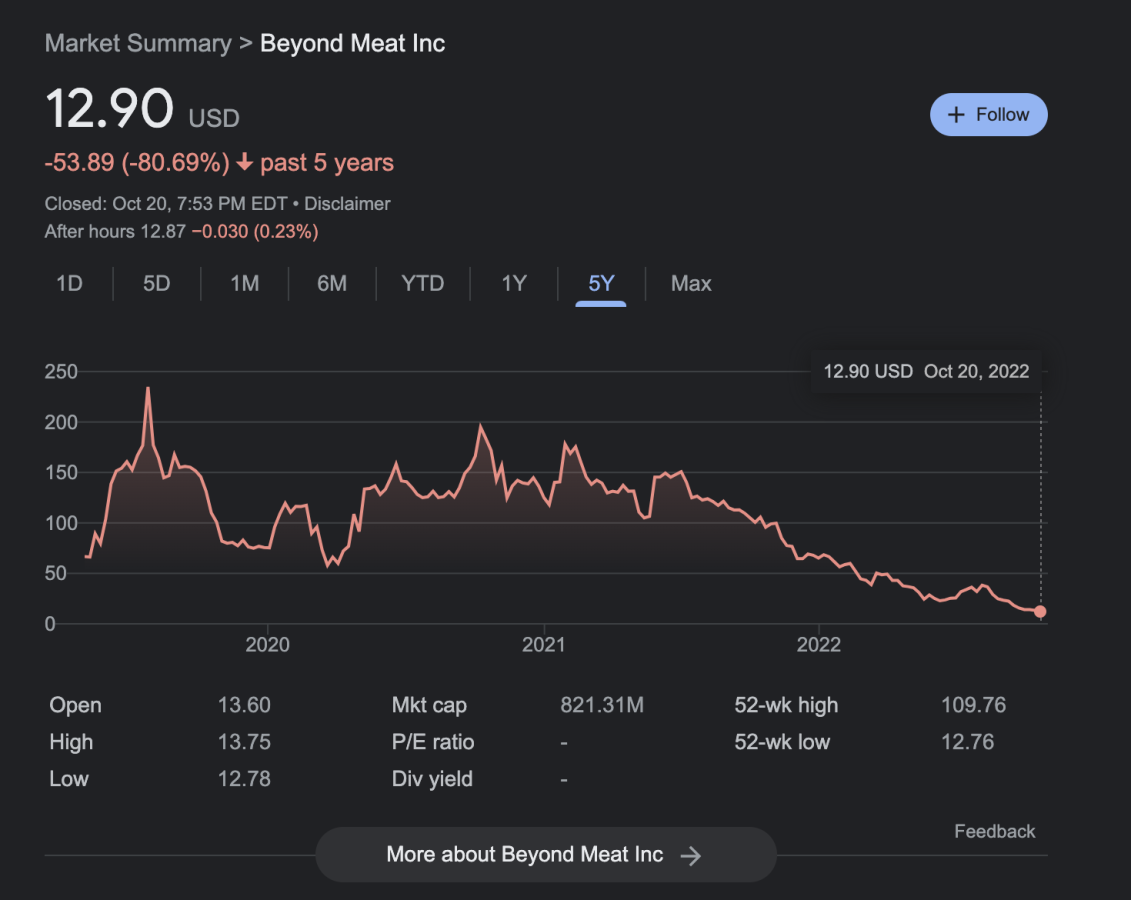The image size is (1131, 900).
Task: Choose the 1Y range tab
Action: click(514, 283)
